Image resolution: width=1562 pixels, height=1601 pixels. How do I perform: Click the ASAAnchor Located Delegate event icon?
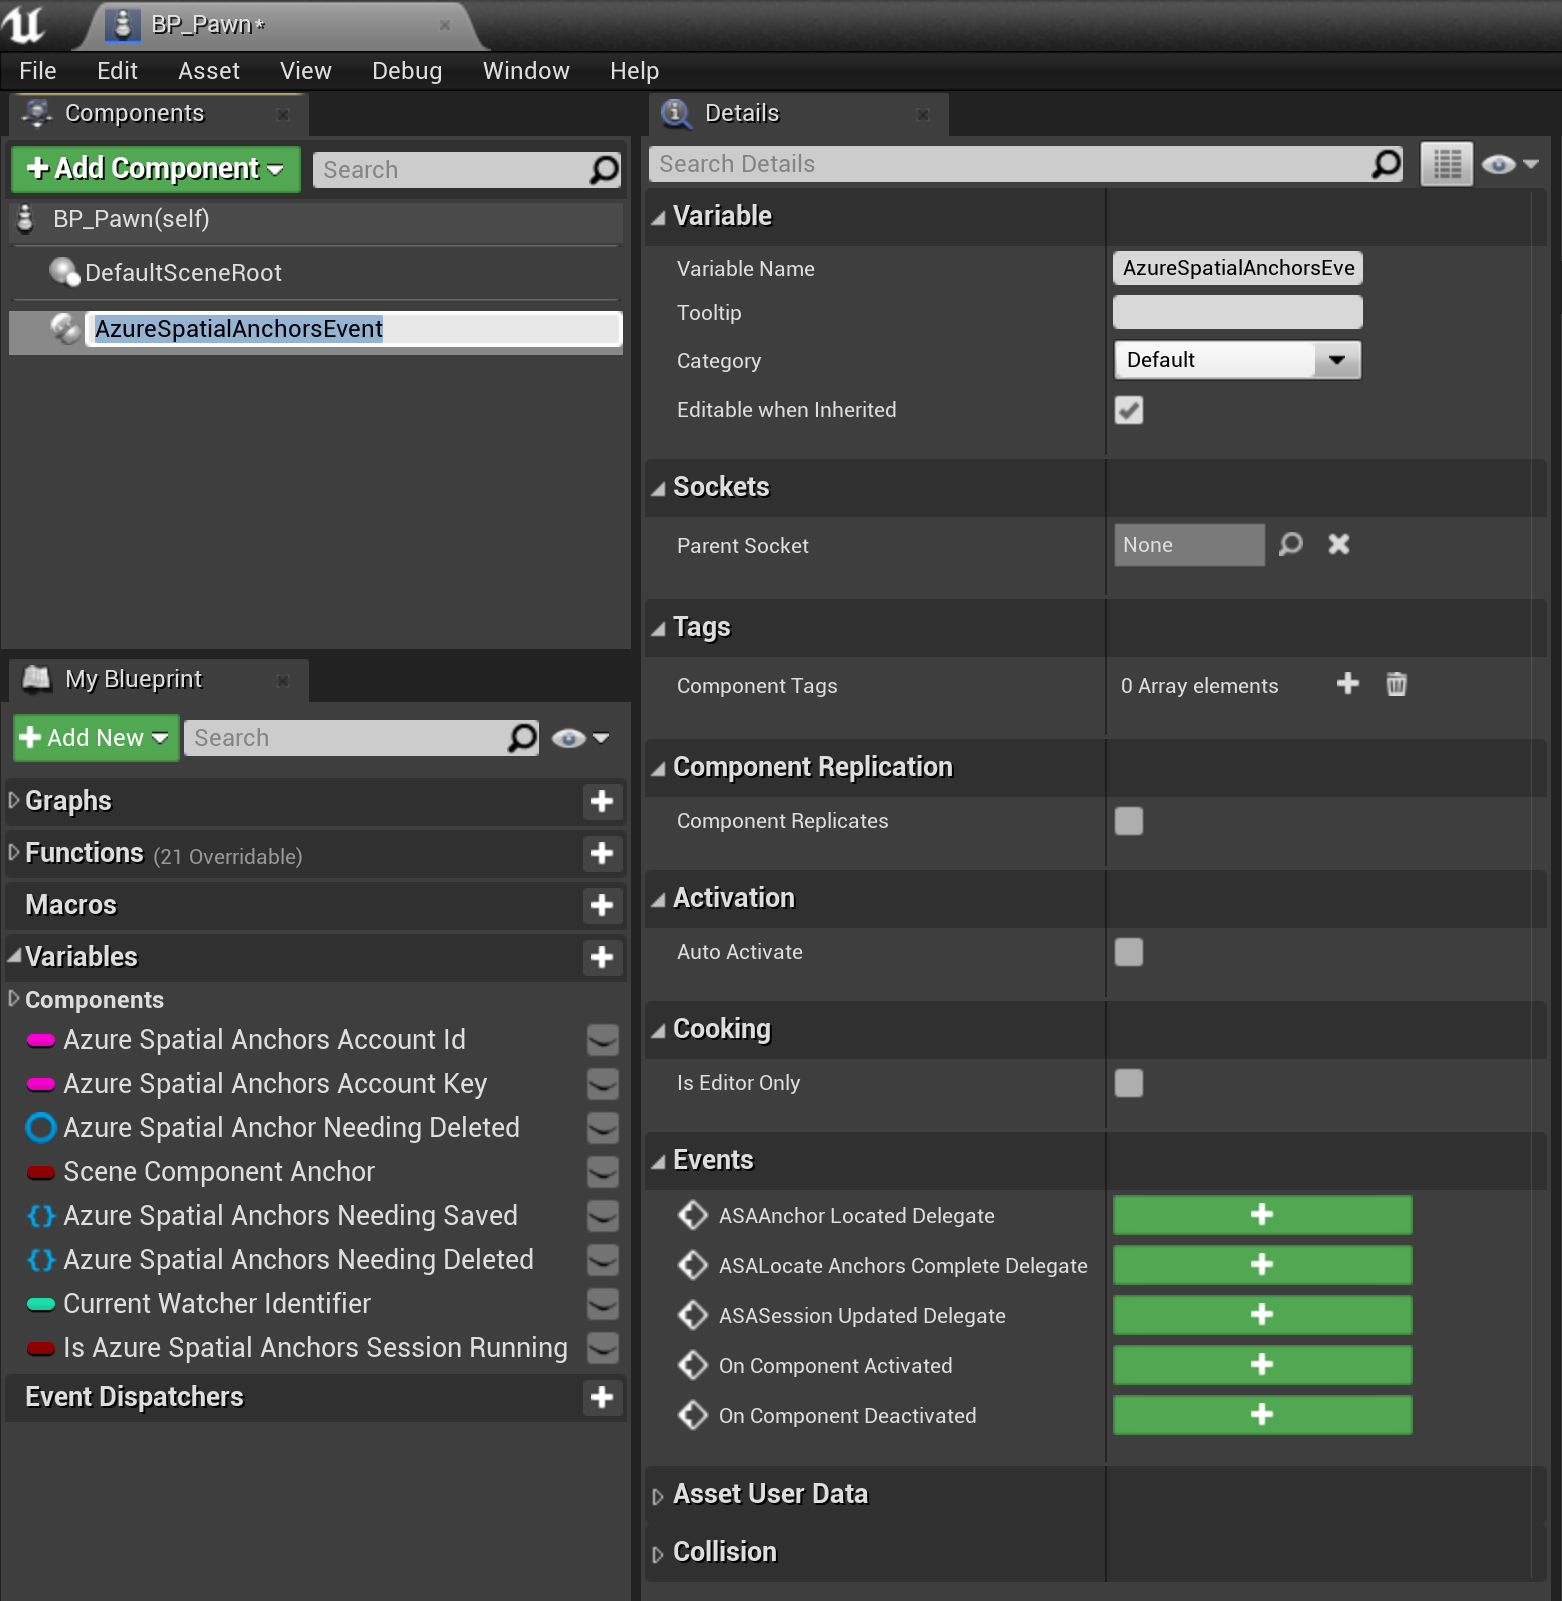click(x=693, y=1215)
